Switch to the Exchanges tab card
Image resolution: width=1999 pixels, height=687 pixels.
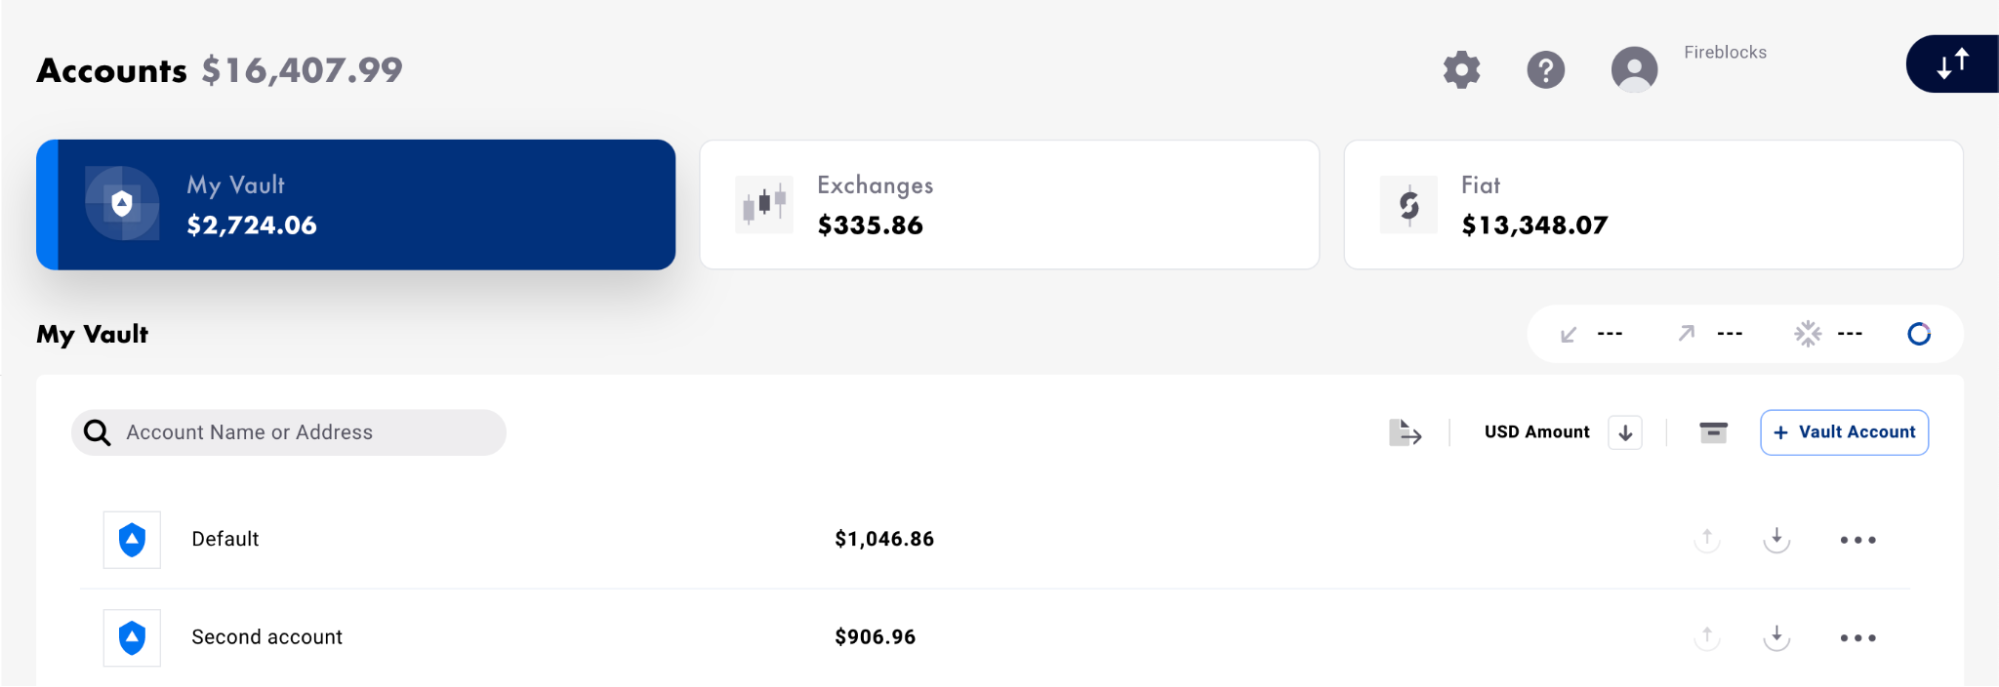tap(1009, 205)
